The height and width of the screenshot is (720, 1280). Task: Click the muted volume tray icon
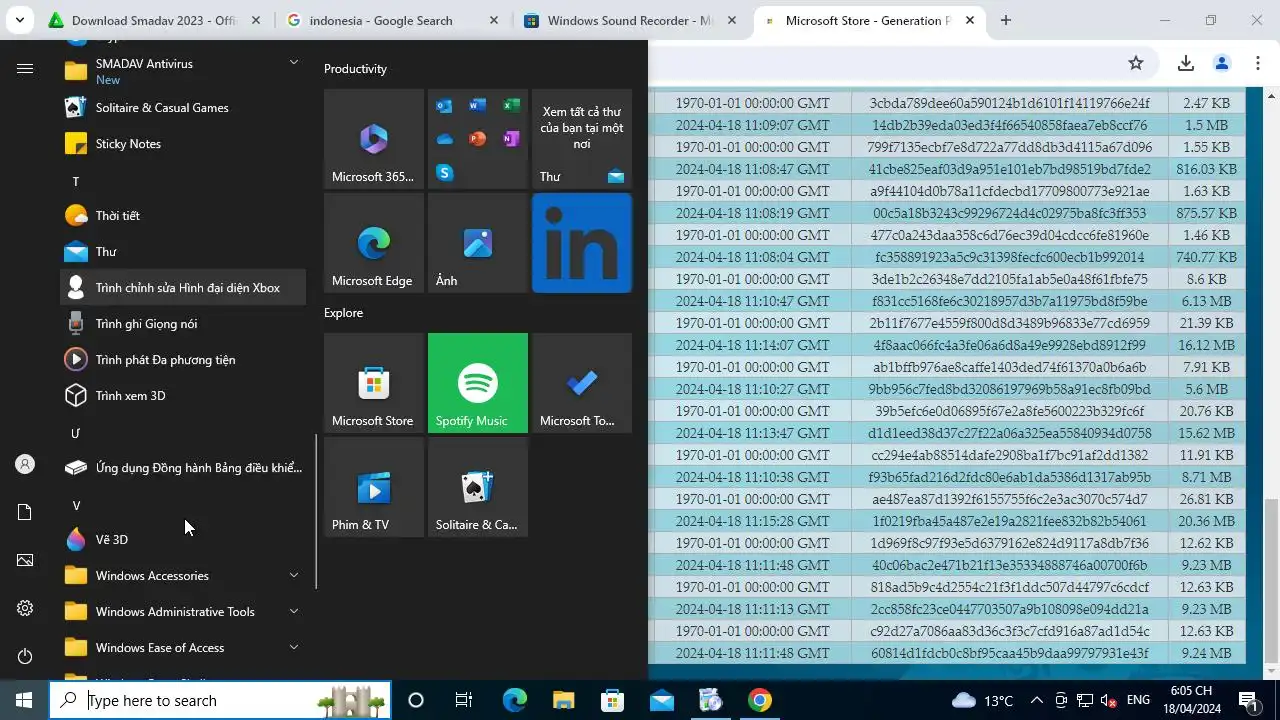pos(1108,700)
